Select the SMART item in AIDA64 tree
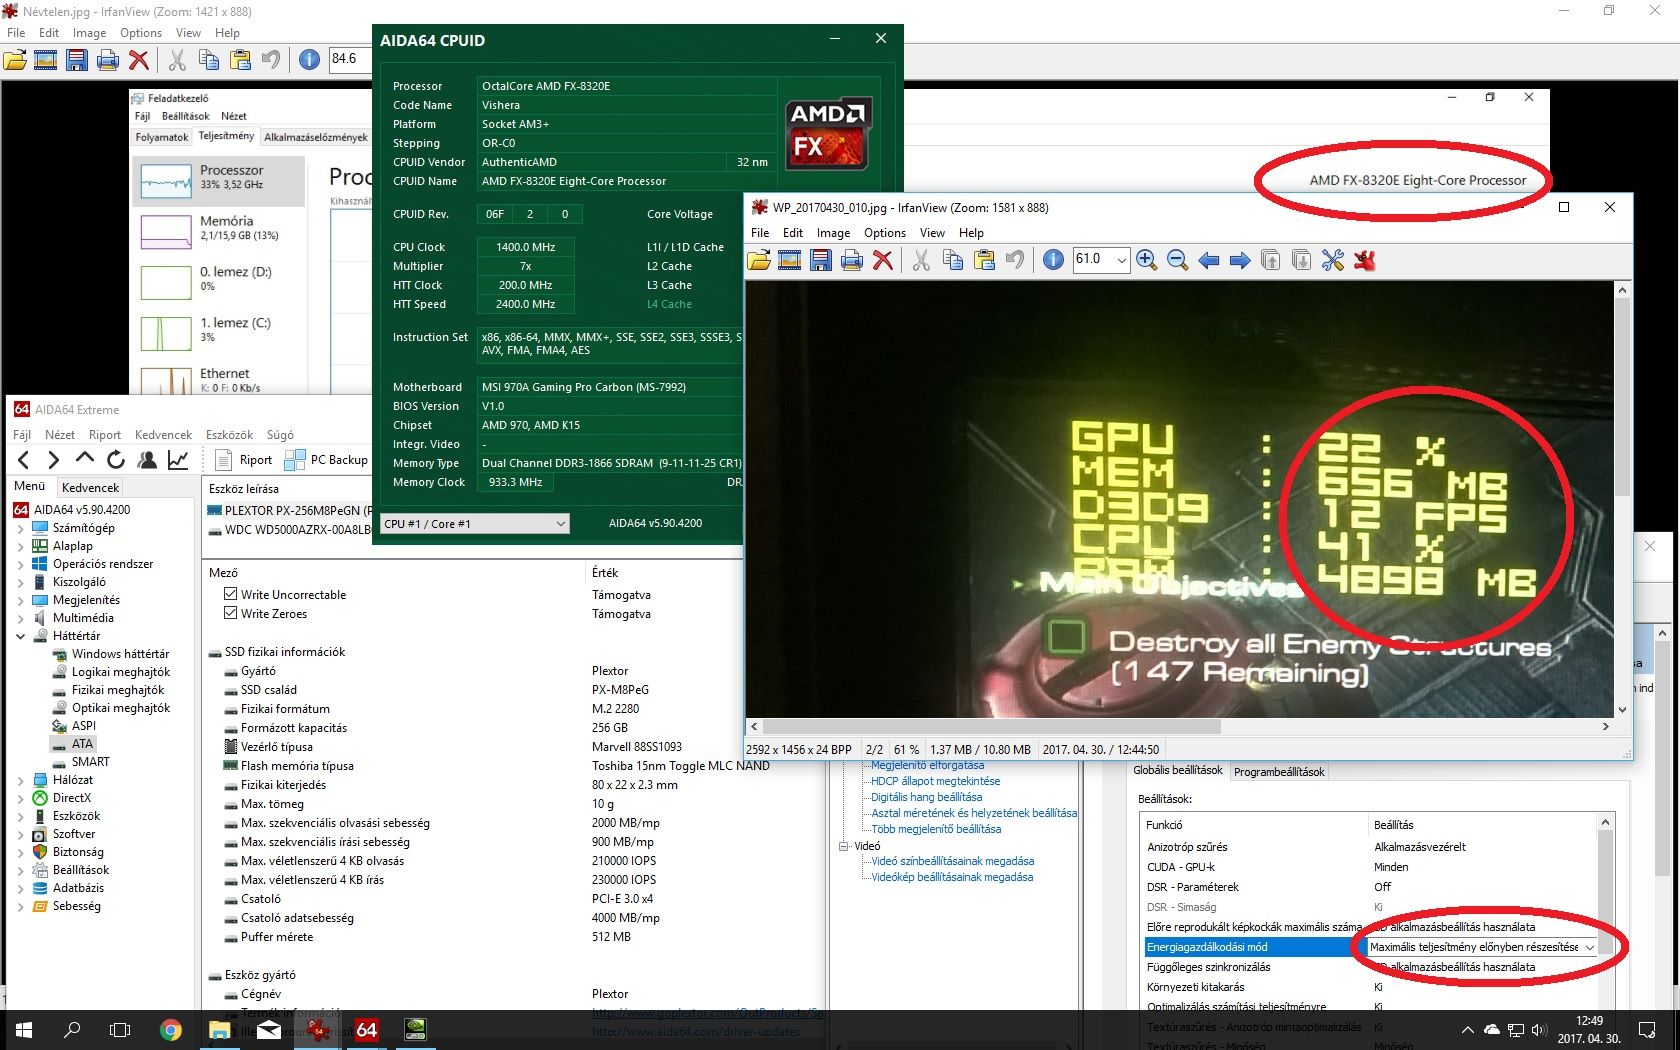 pos(90,762)
